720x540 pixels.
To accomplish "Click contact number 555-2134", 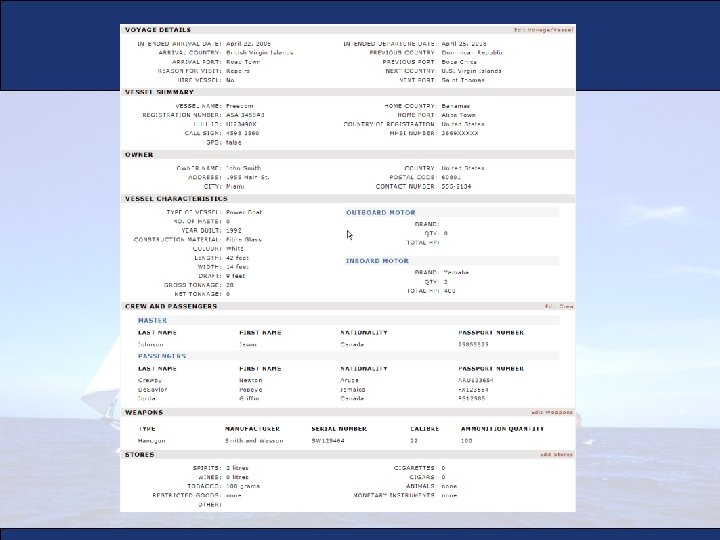I will pyautogui.click(x=456, y=186).
